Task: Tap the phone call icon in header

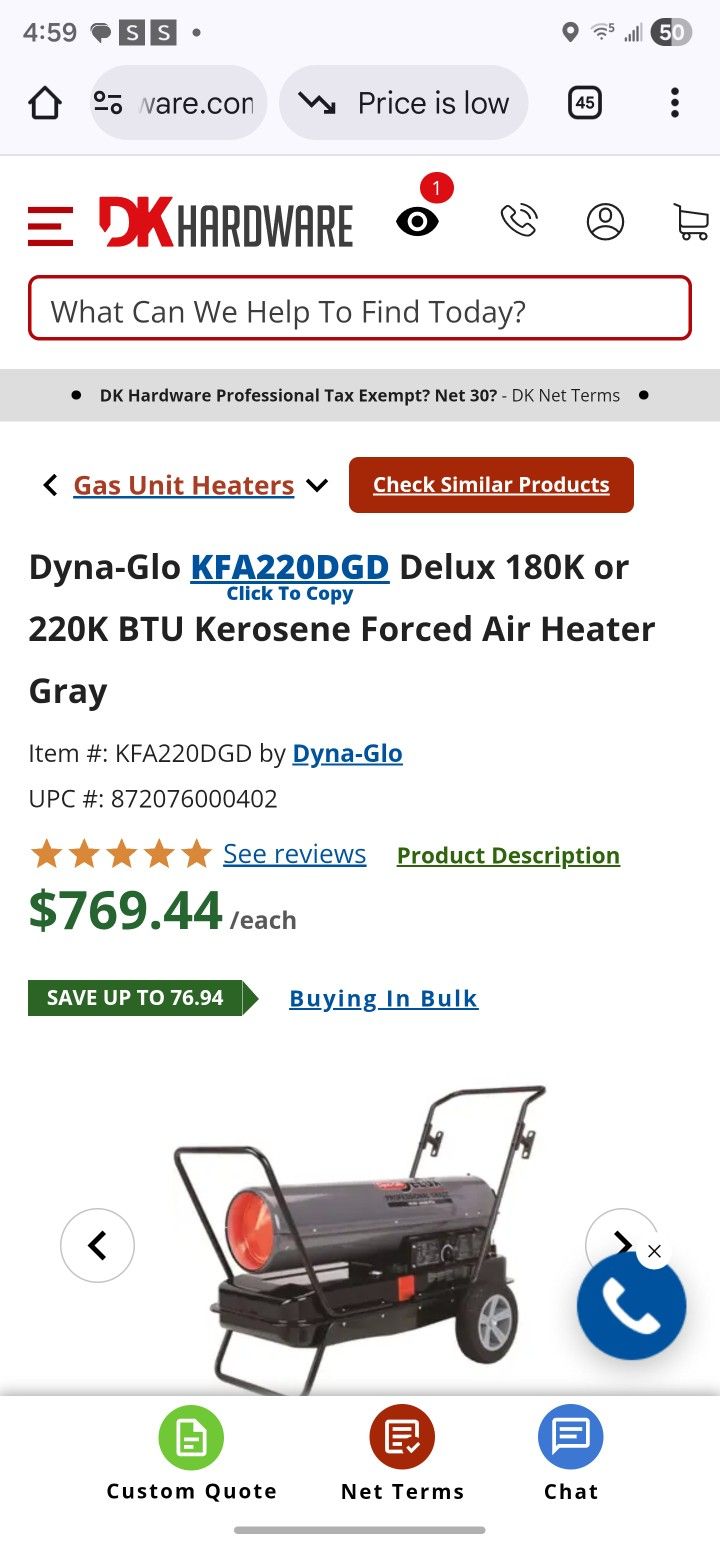Action: tap(519, 221)
